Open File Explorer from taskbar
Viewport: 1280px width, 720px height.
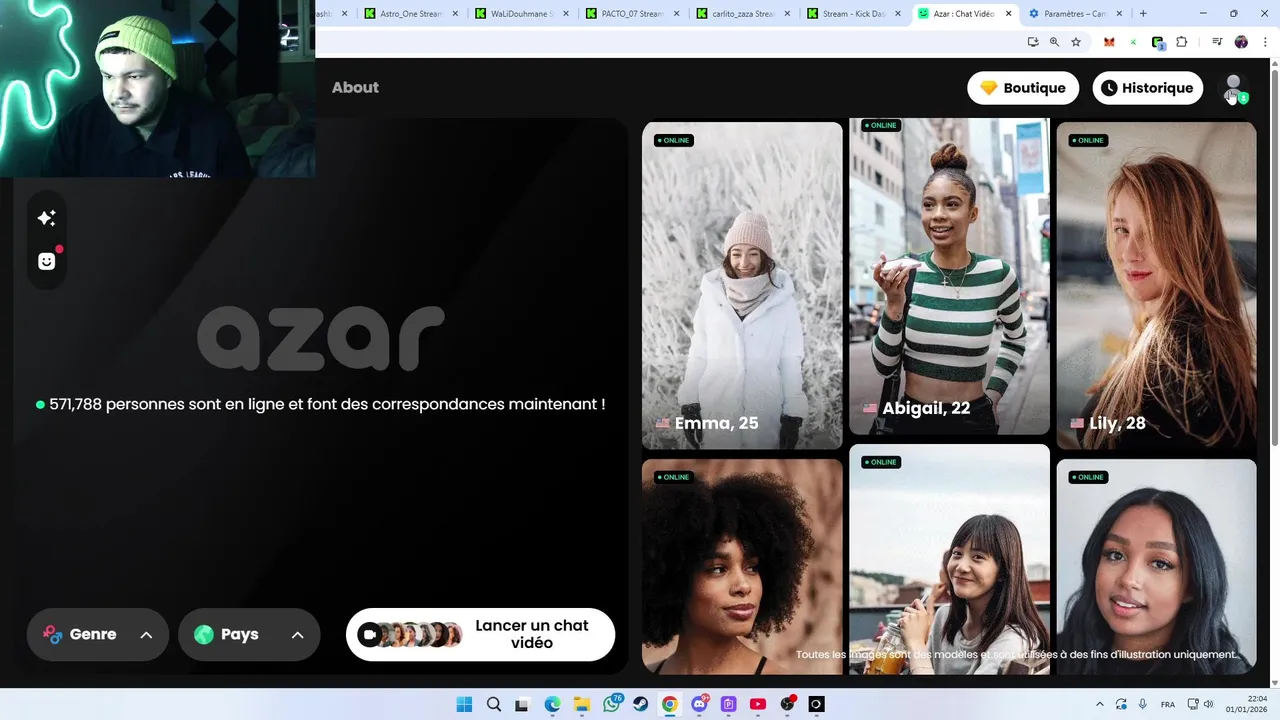coord(581,704)
